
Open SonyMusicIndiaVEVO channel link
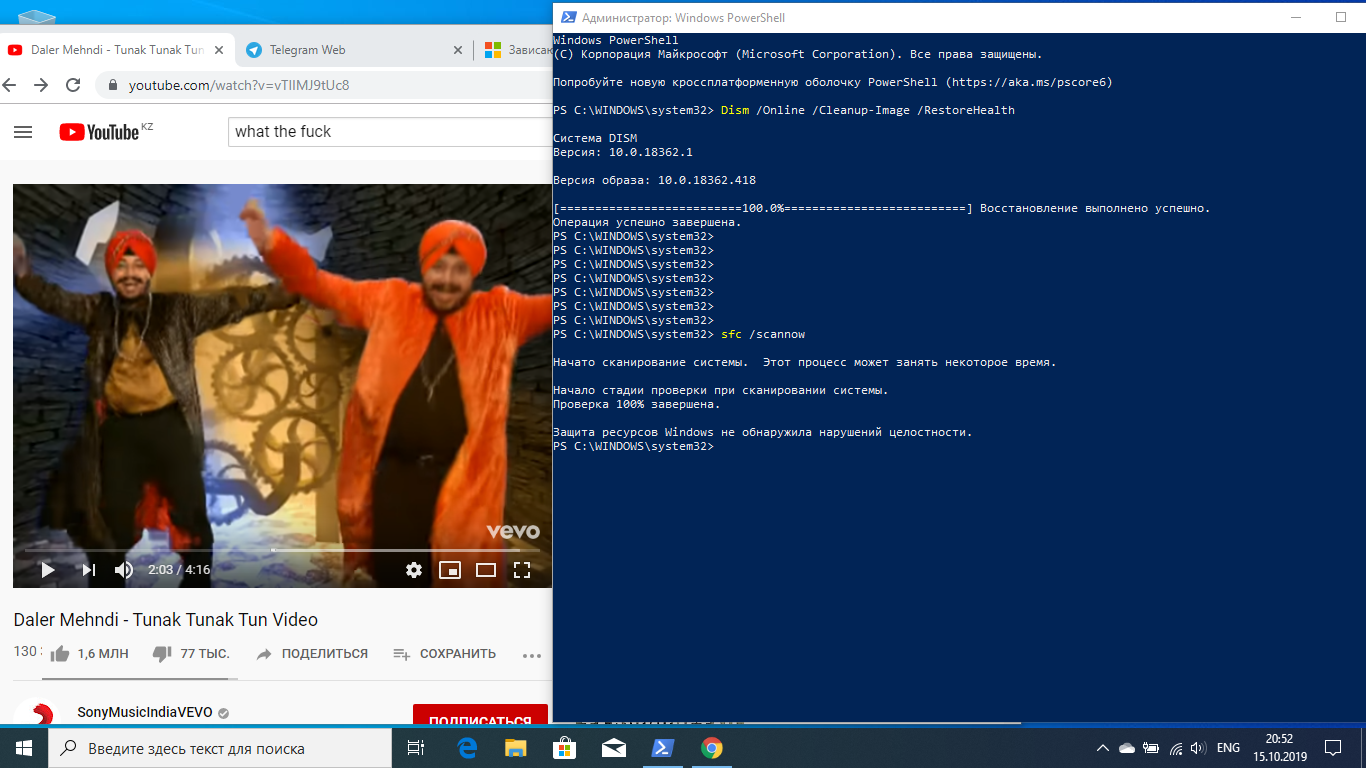click(x=145, y=713)
